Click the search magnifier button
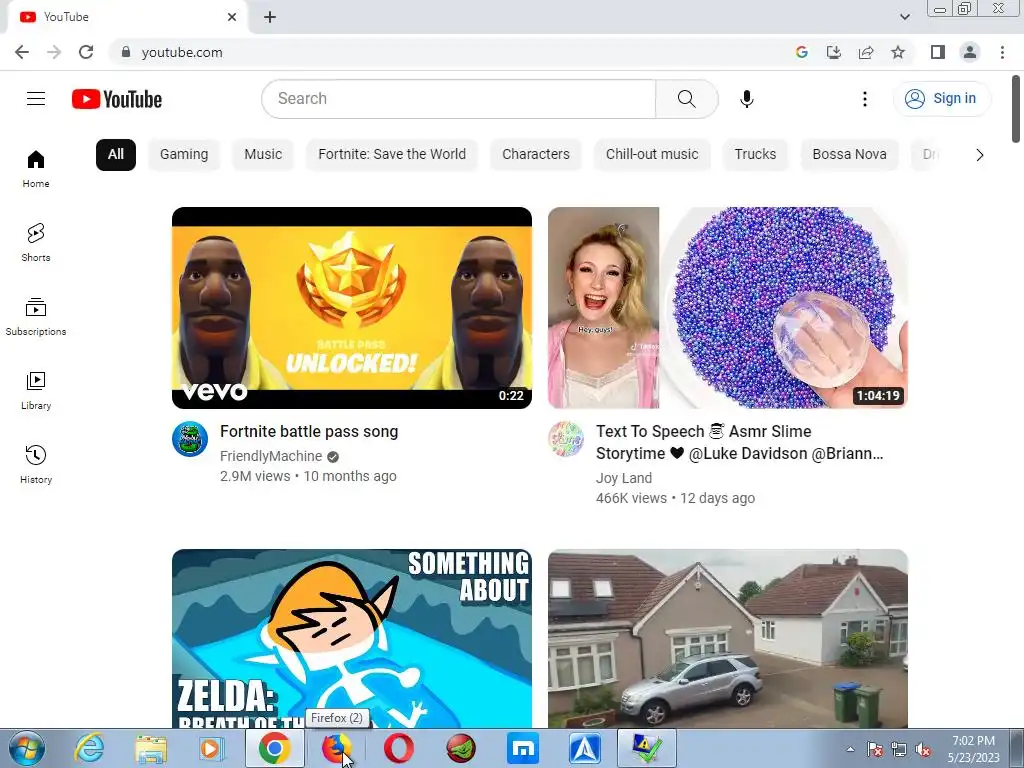Viewport: 1024px width, 768px height. [686, 99]
